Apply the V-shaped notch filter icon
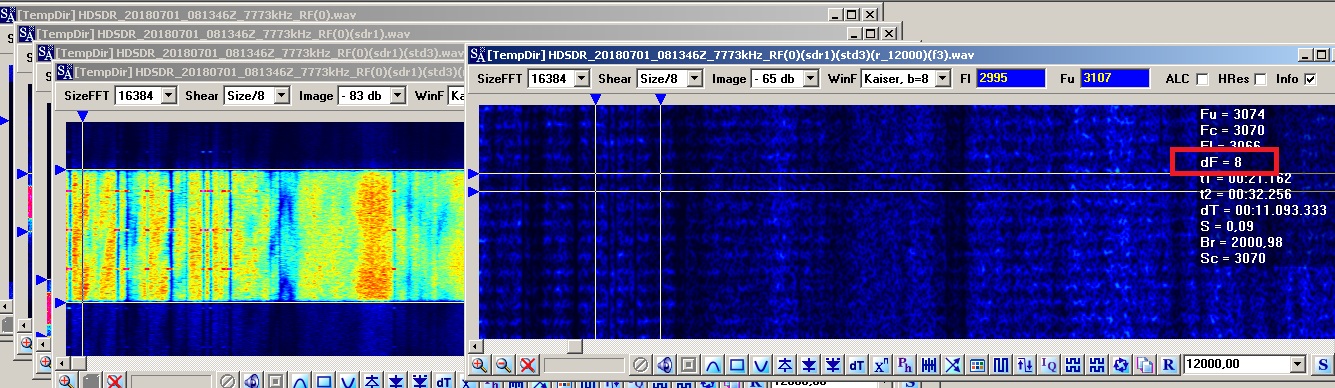 [761, 364]
